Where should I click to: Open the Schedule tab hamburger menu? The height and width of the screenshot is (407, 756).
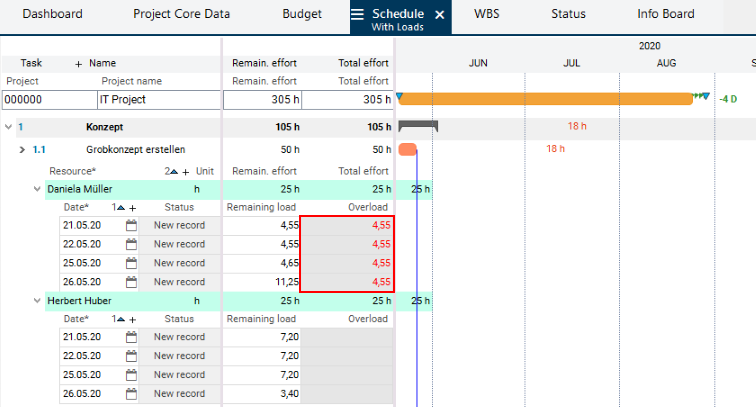(357, 15)
